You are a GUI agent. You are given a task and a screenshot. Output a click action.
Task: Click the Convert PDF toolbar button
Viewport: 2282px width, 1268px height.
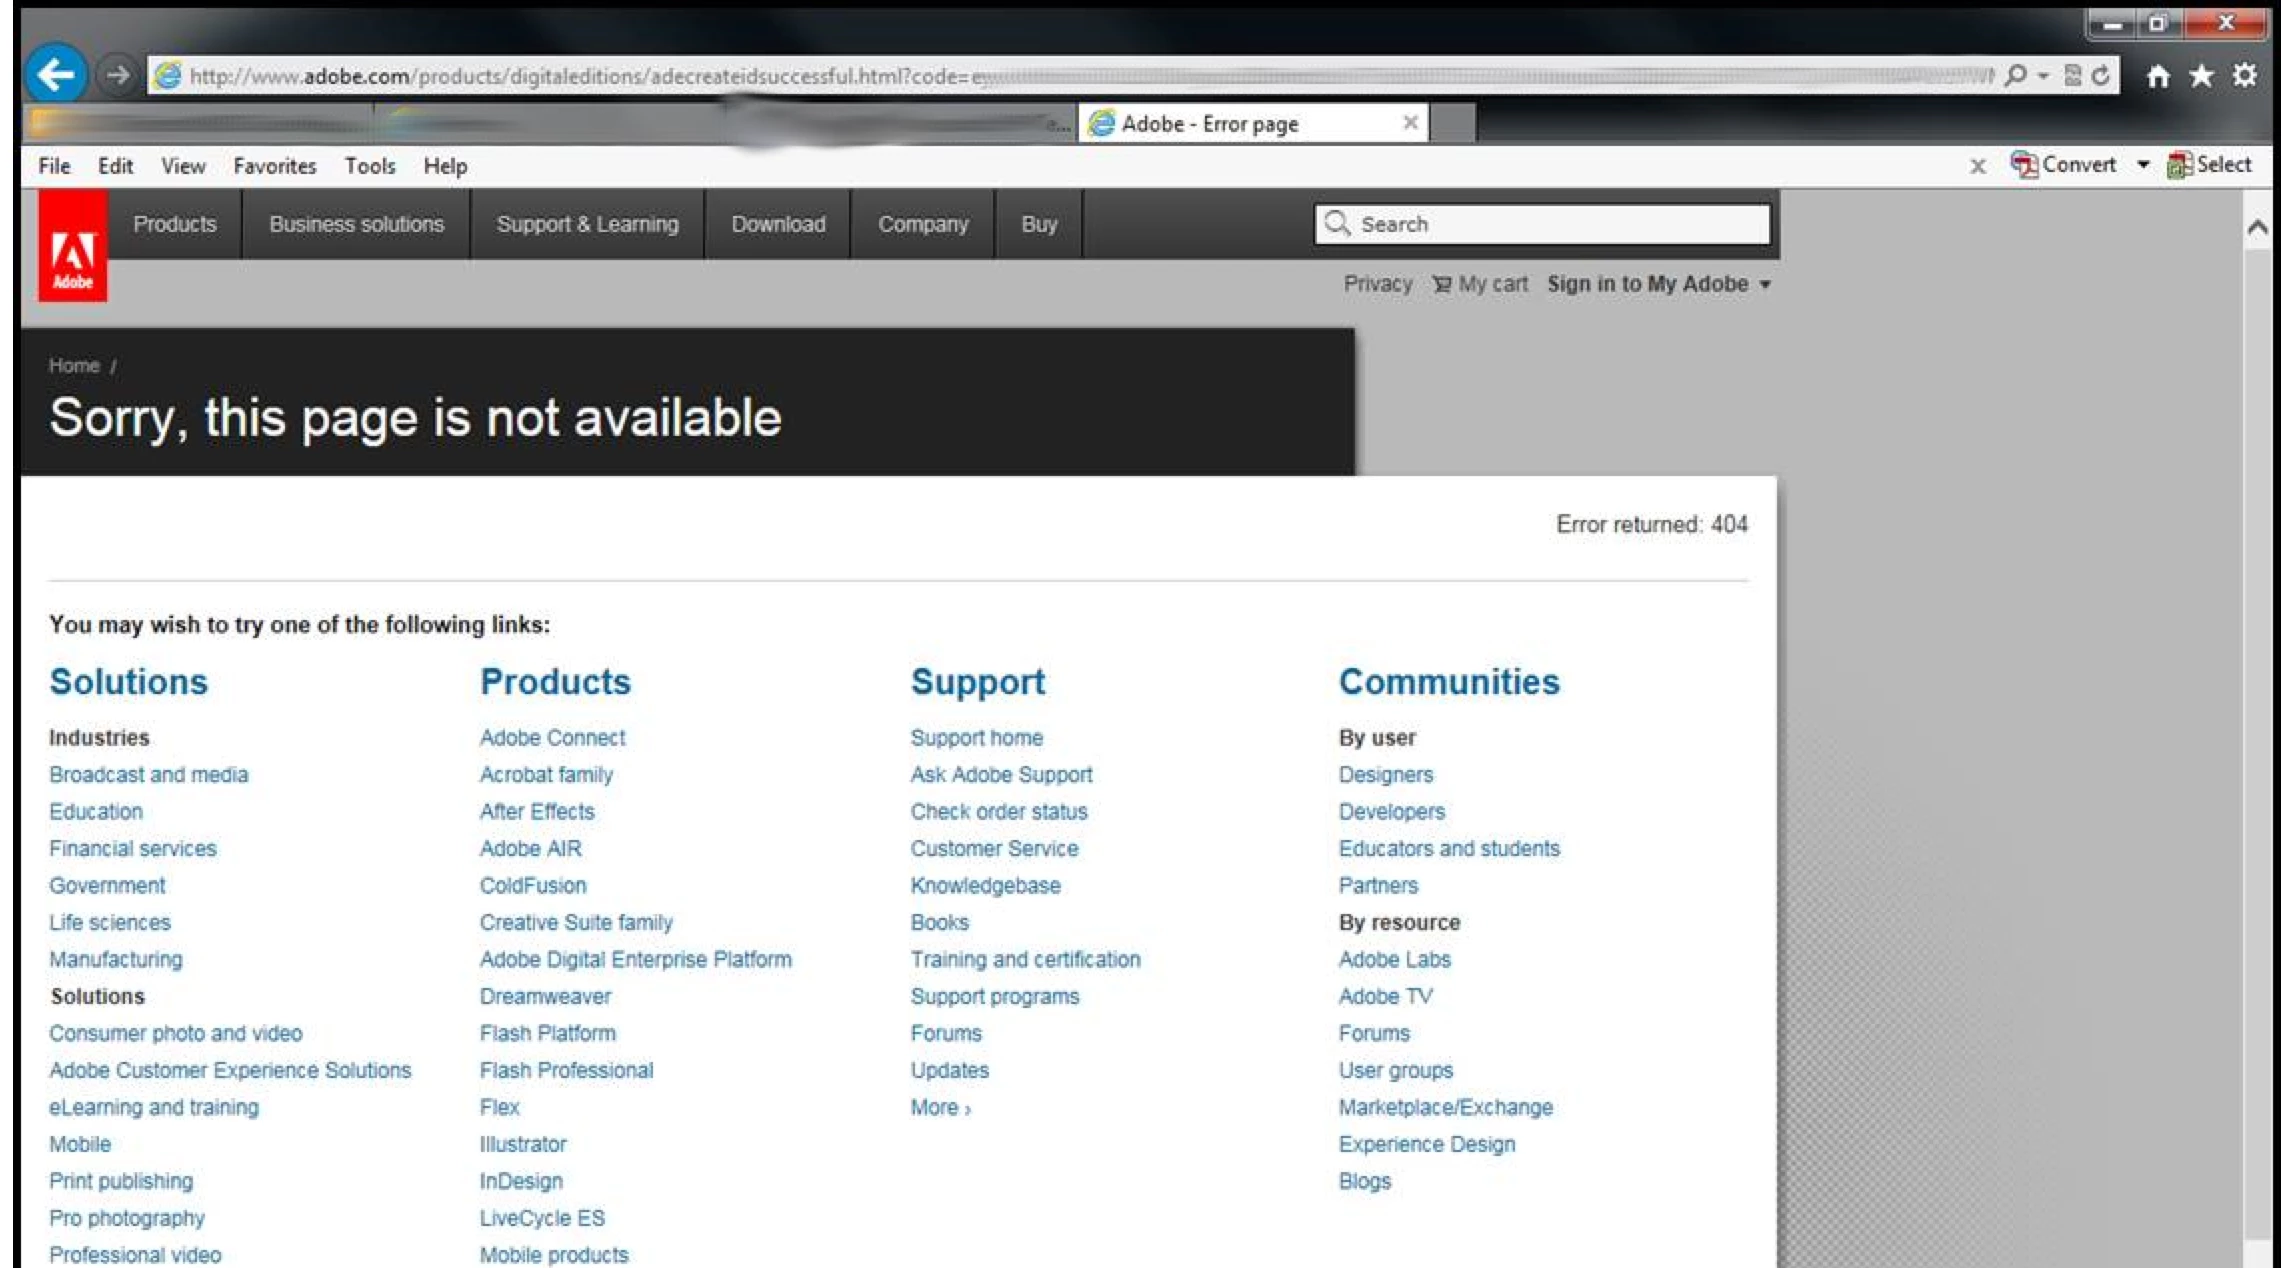click(2064, 165)
